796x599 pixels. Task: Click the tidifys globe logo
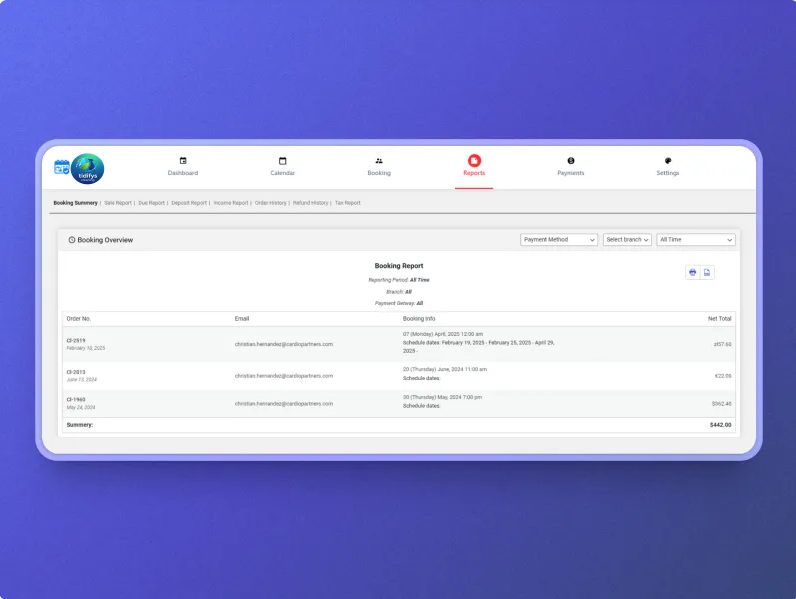pyautogui.click(x=88, y=169)
